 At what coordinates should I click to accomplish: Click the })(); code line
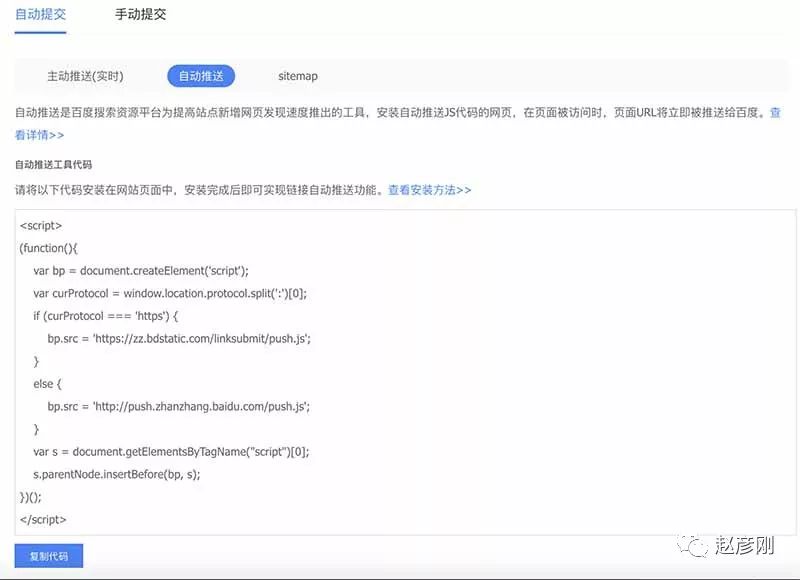pos(31,497)
